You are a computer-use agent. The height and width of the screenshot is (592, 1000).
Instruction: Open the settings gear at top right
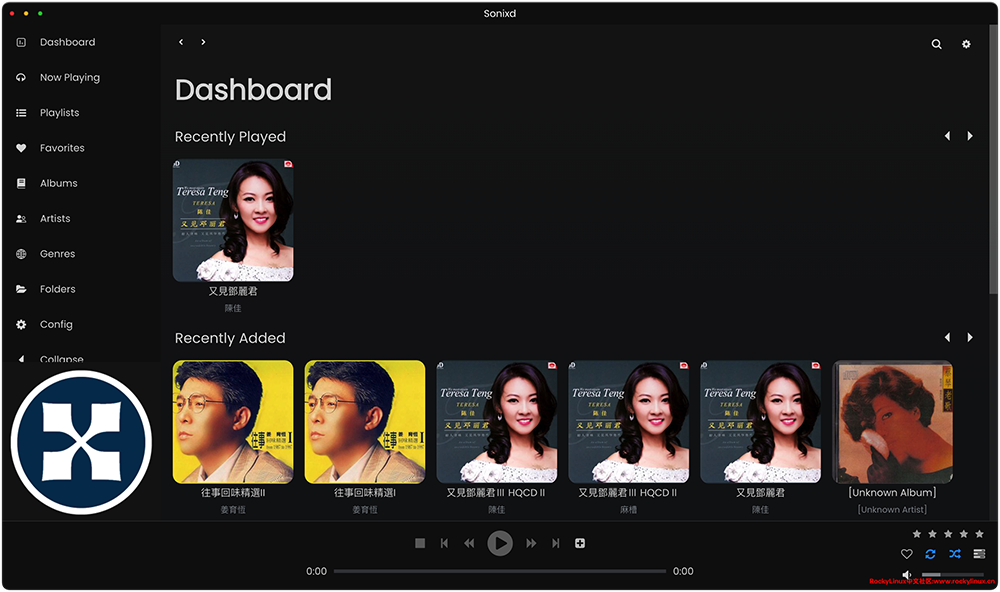point(966,44)
